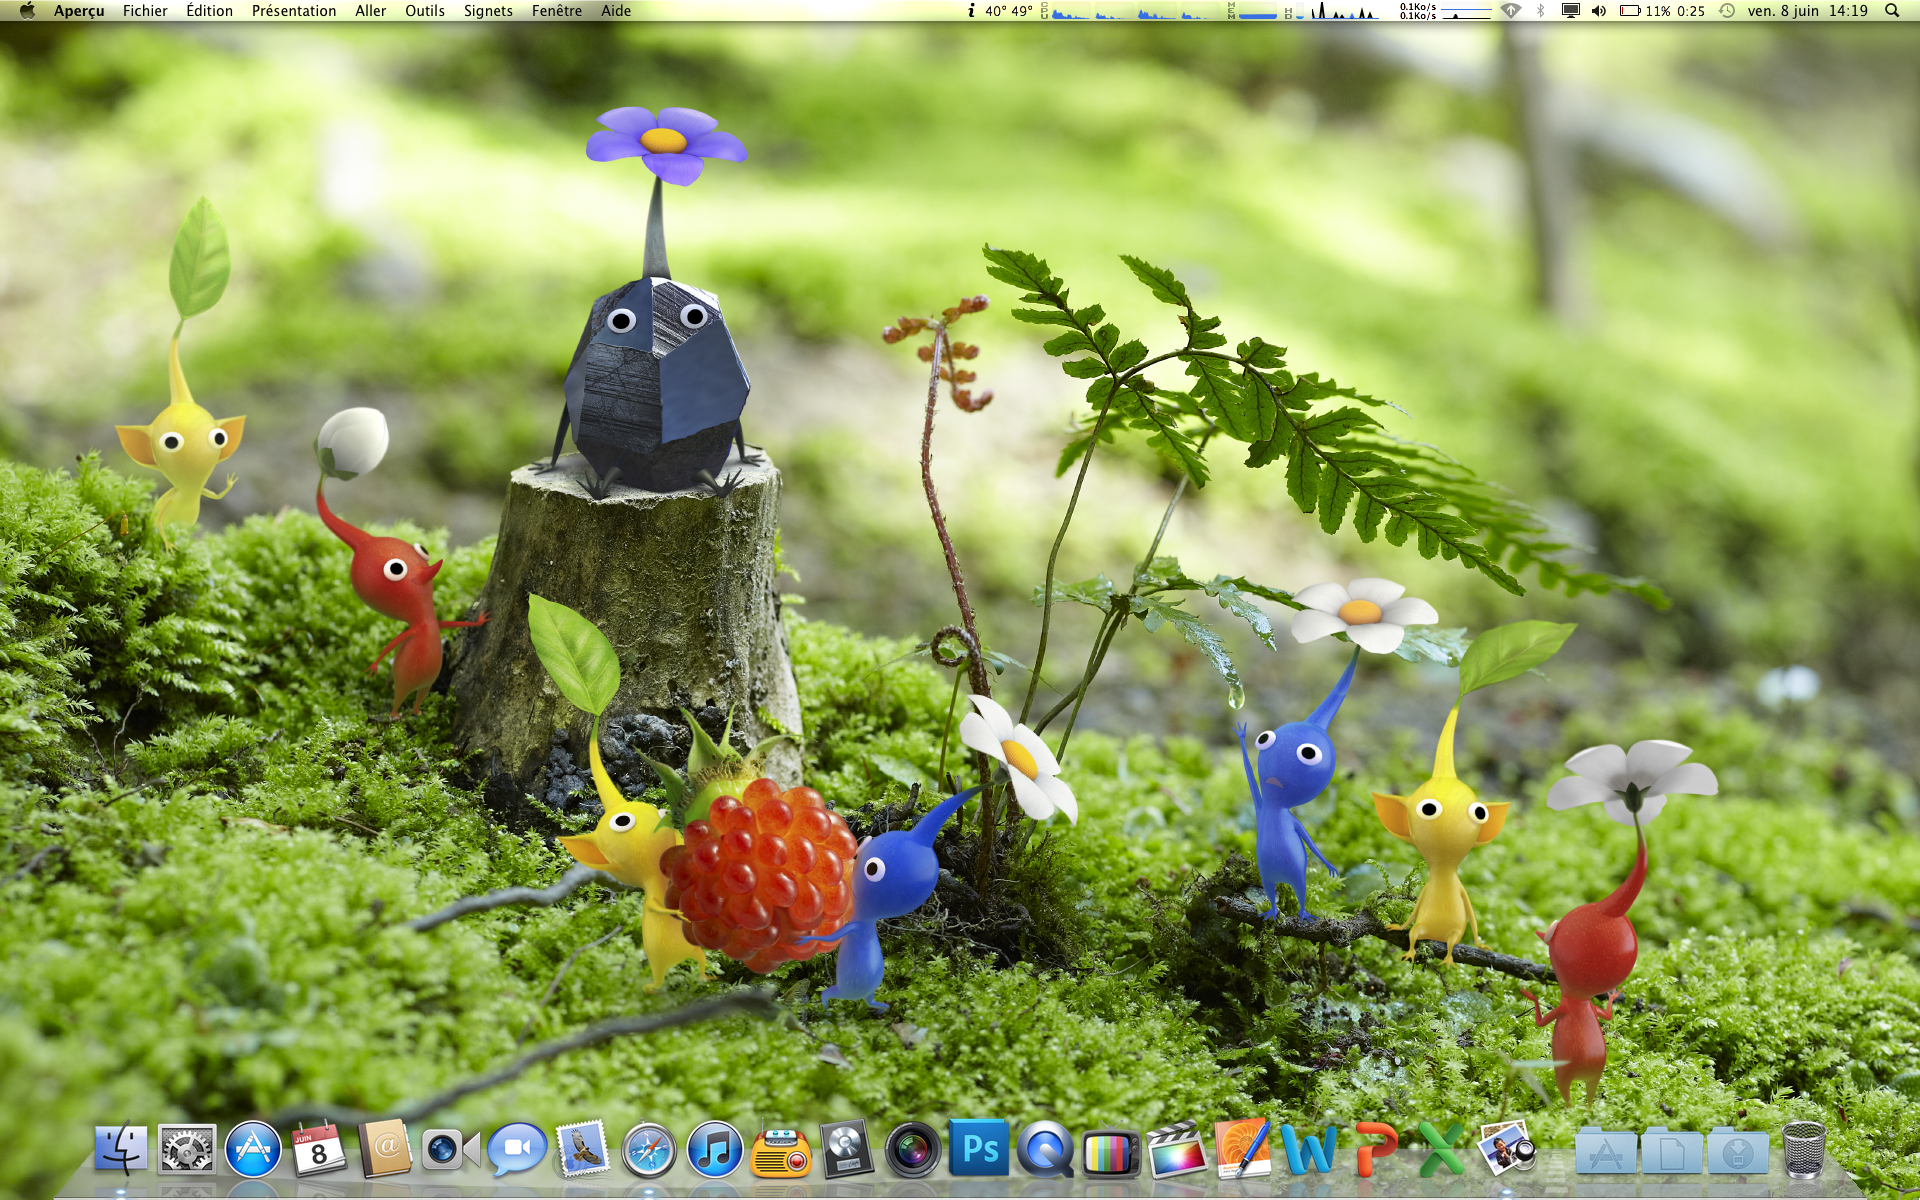
Task: Open the Outils menu
Action: pos(425,11)
